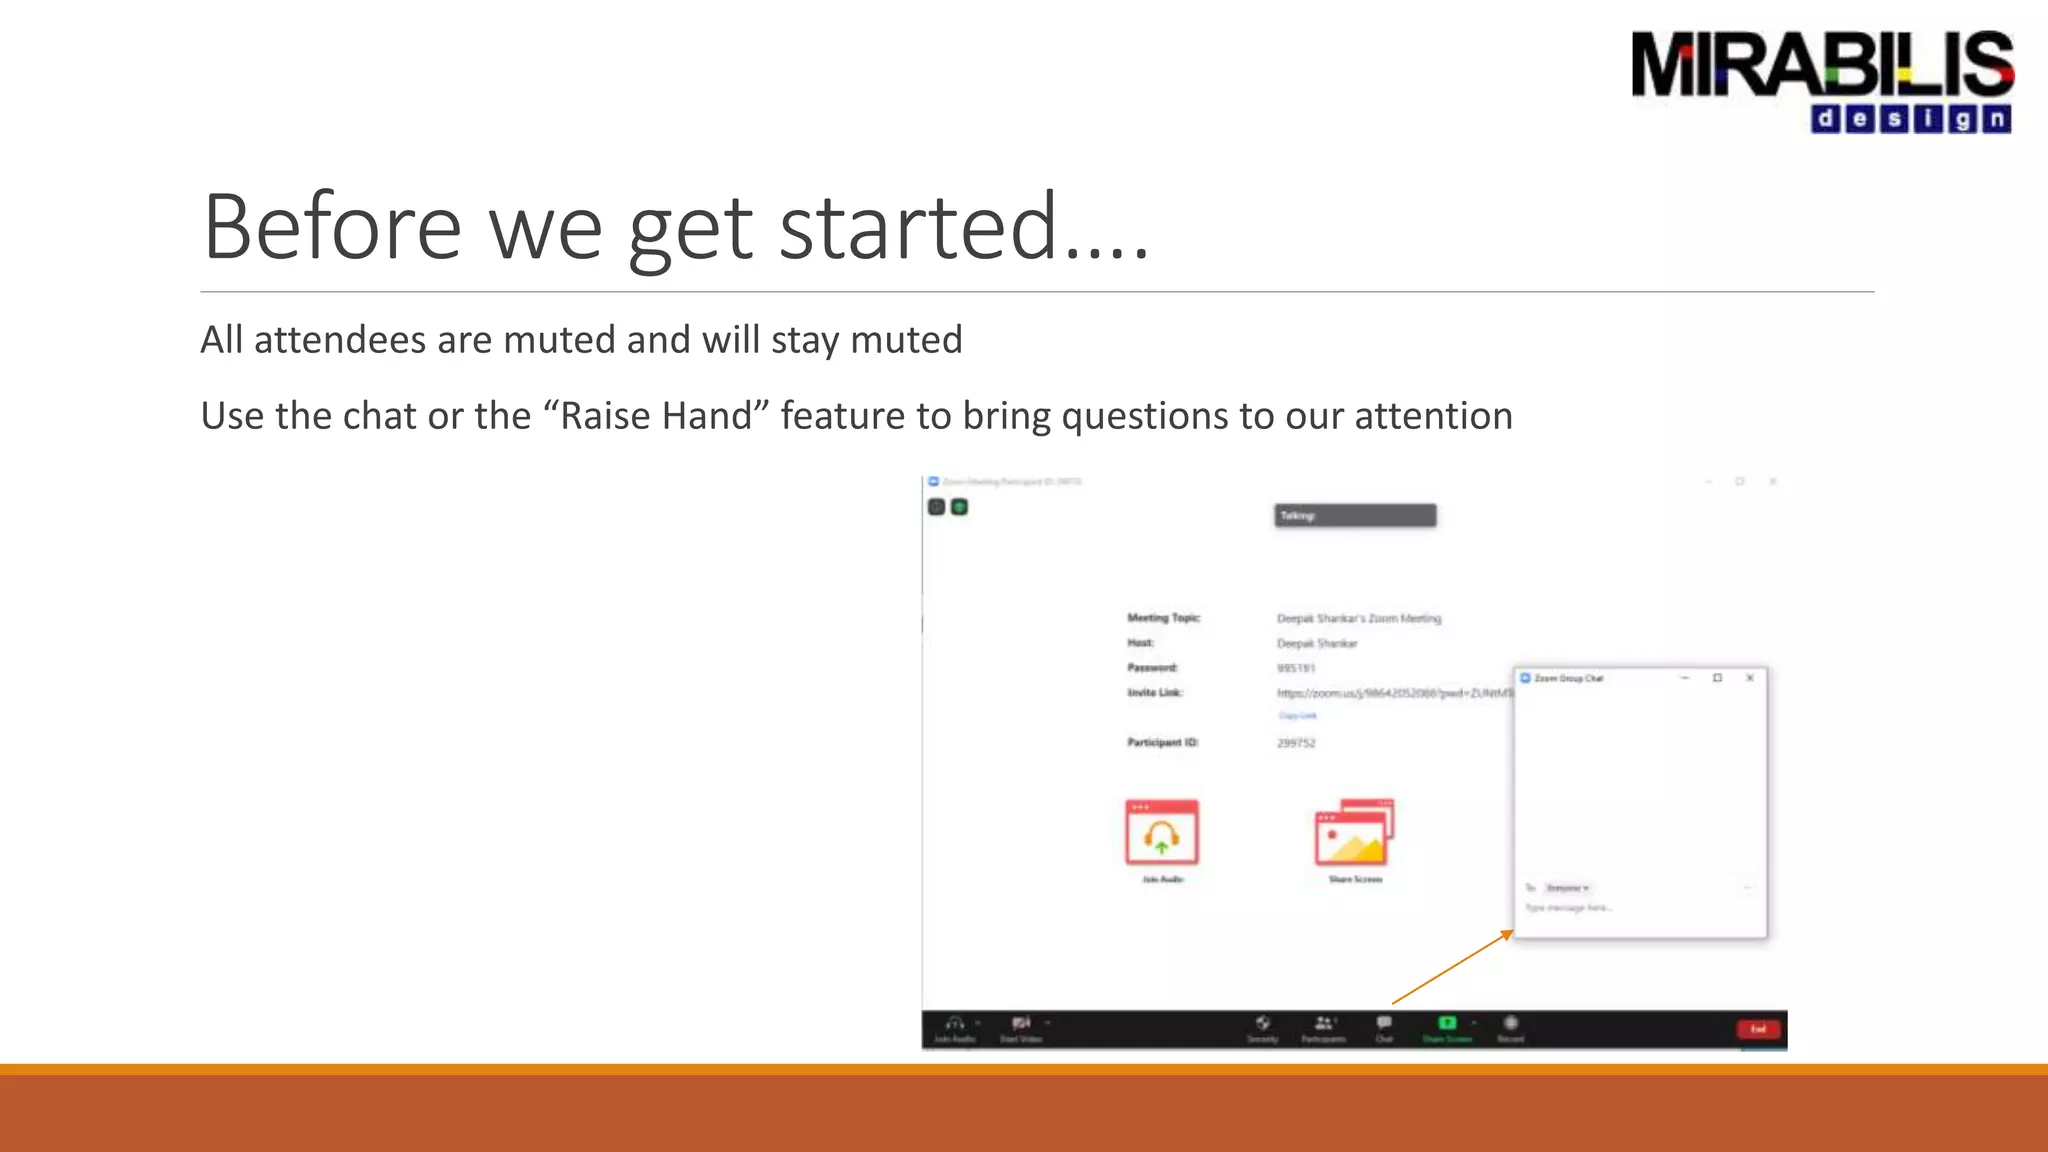This screenshot has width=2048, height=1152.
Task: Expand video options arrow beside Start Video
Action: 1048,1023
